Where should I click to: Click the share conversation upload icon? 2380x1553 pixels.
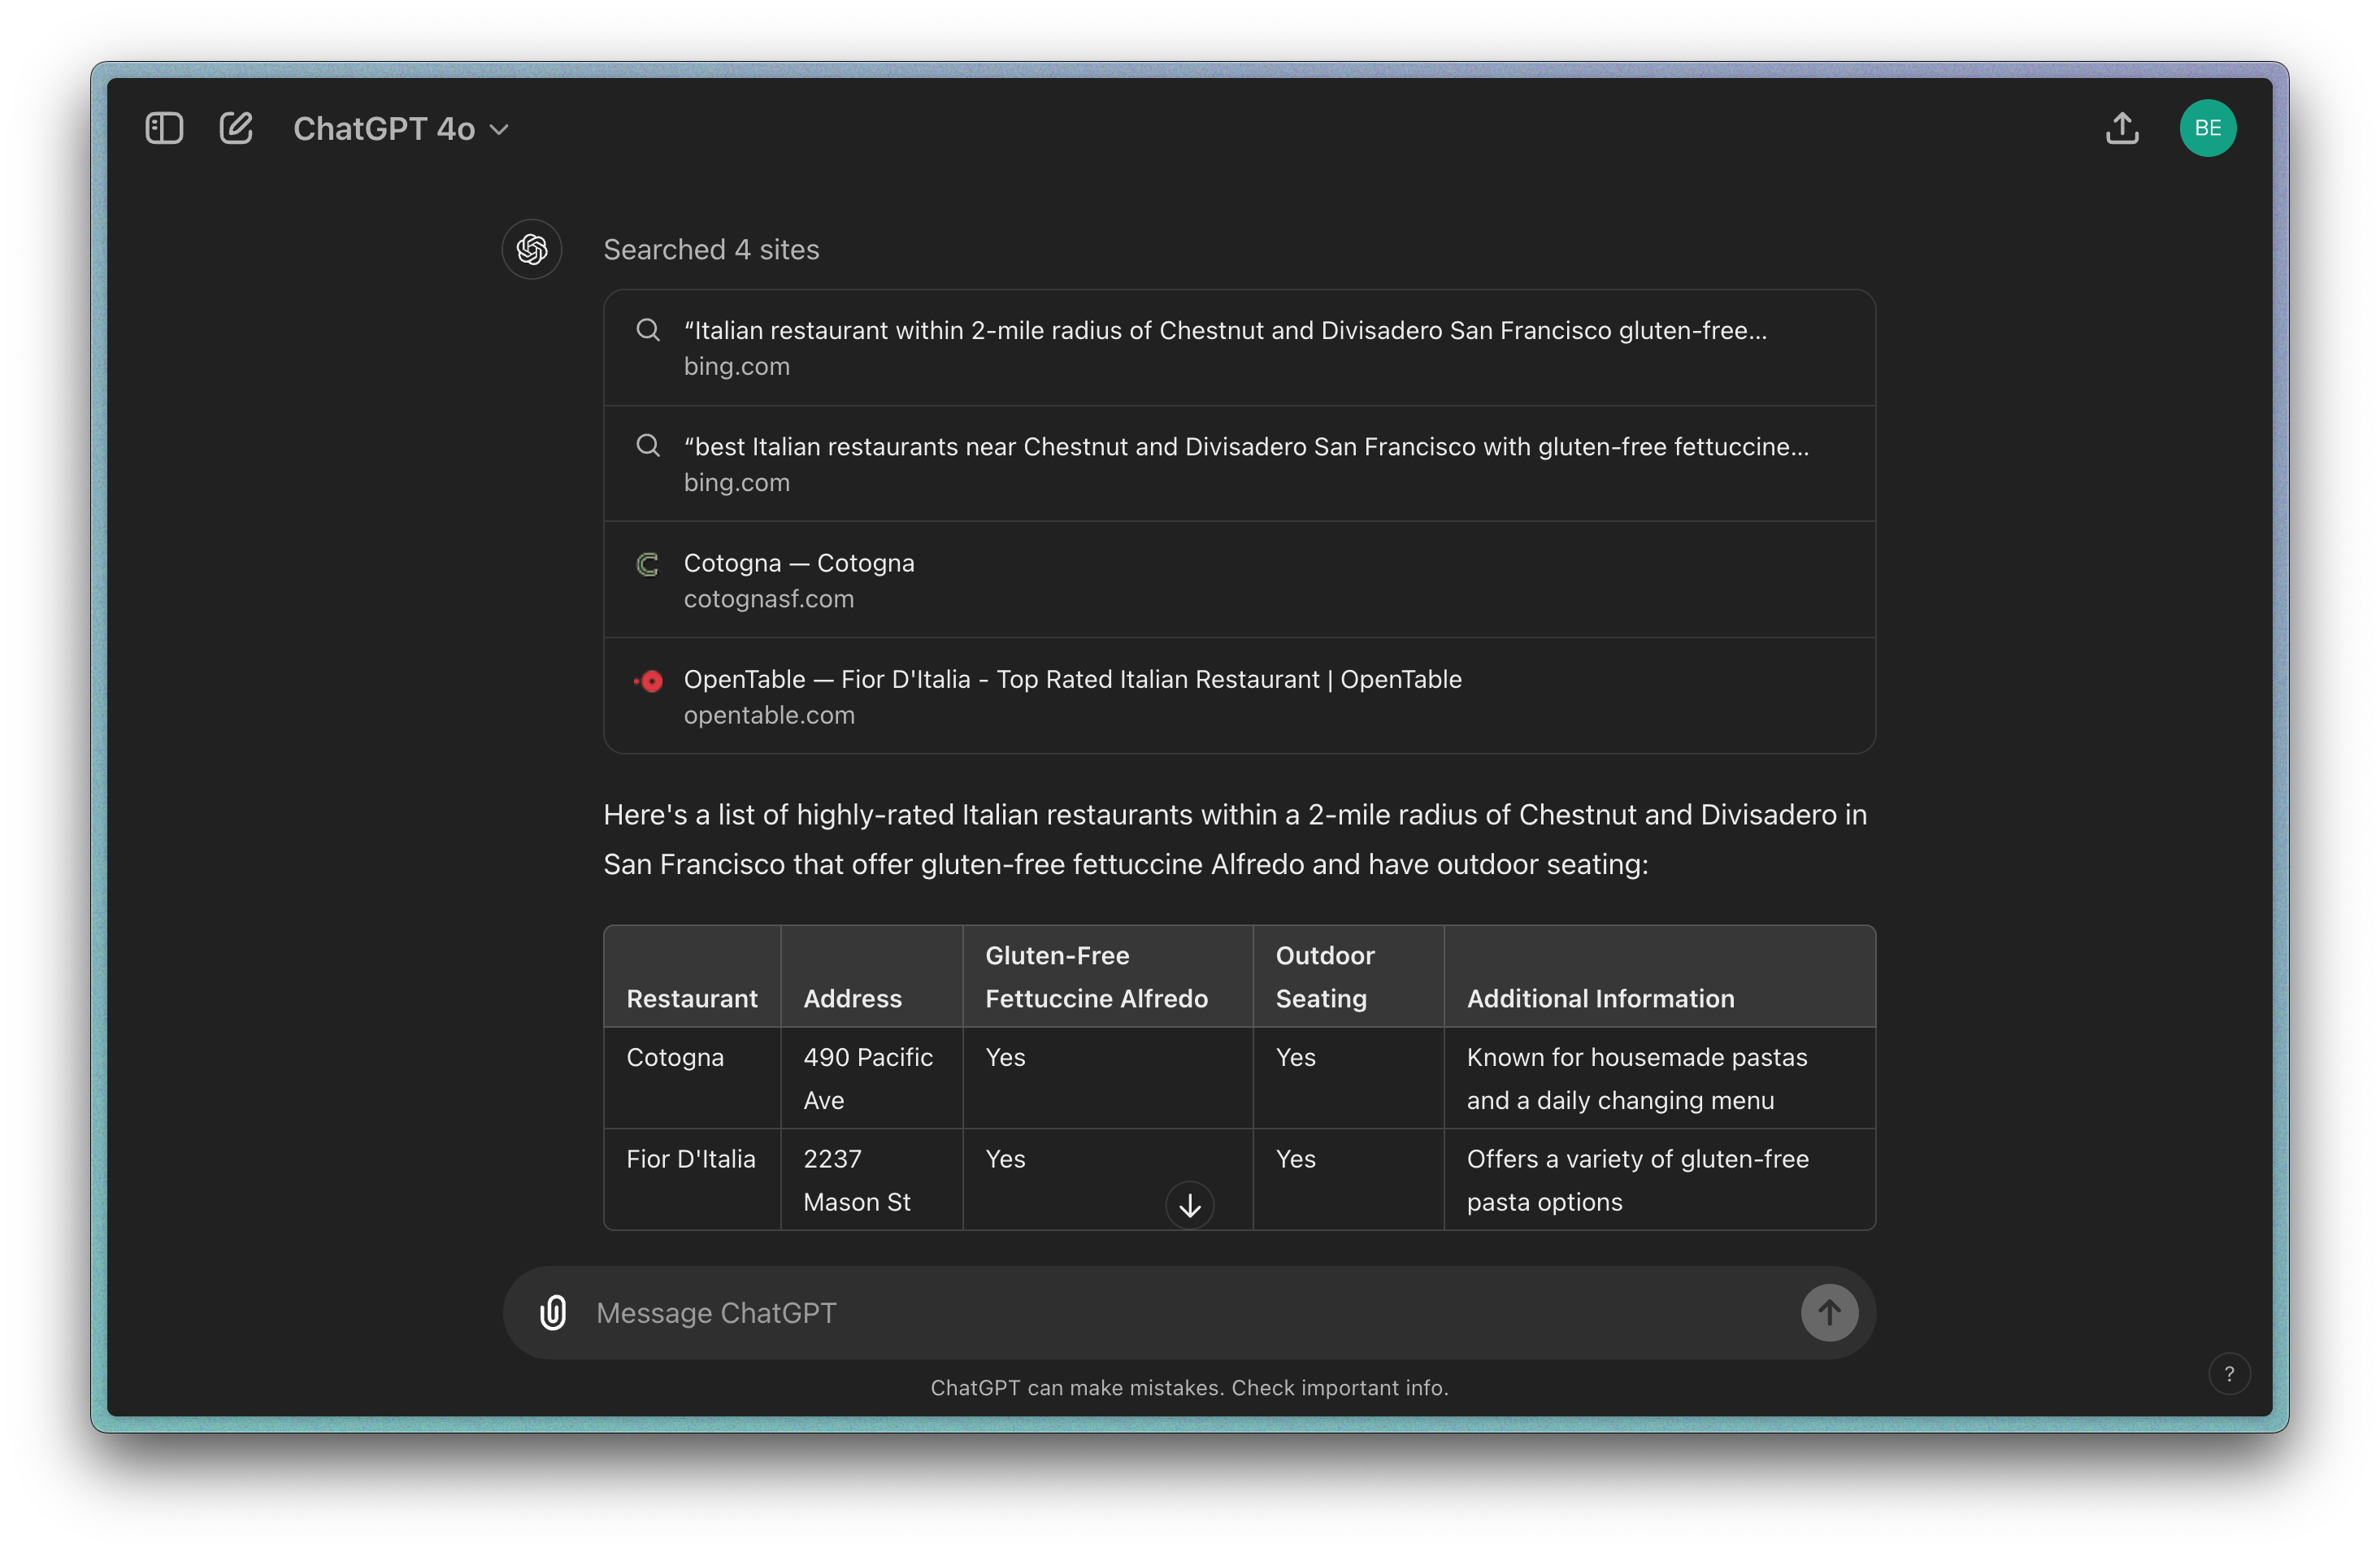coord(2122,128)
